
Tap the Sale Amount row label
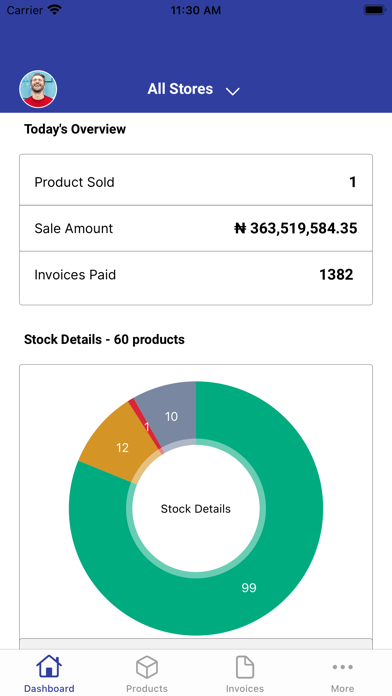74,228
